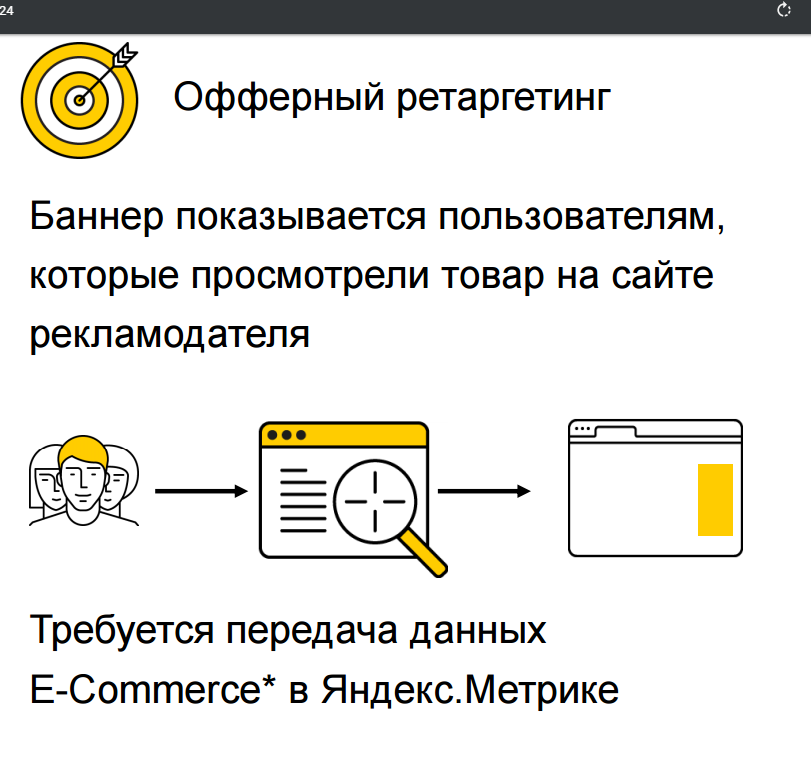Click the text 'Требуется передача данных'
The height and width of the screenshot is (762, 811).
[x=288, y=631]
